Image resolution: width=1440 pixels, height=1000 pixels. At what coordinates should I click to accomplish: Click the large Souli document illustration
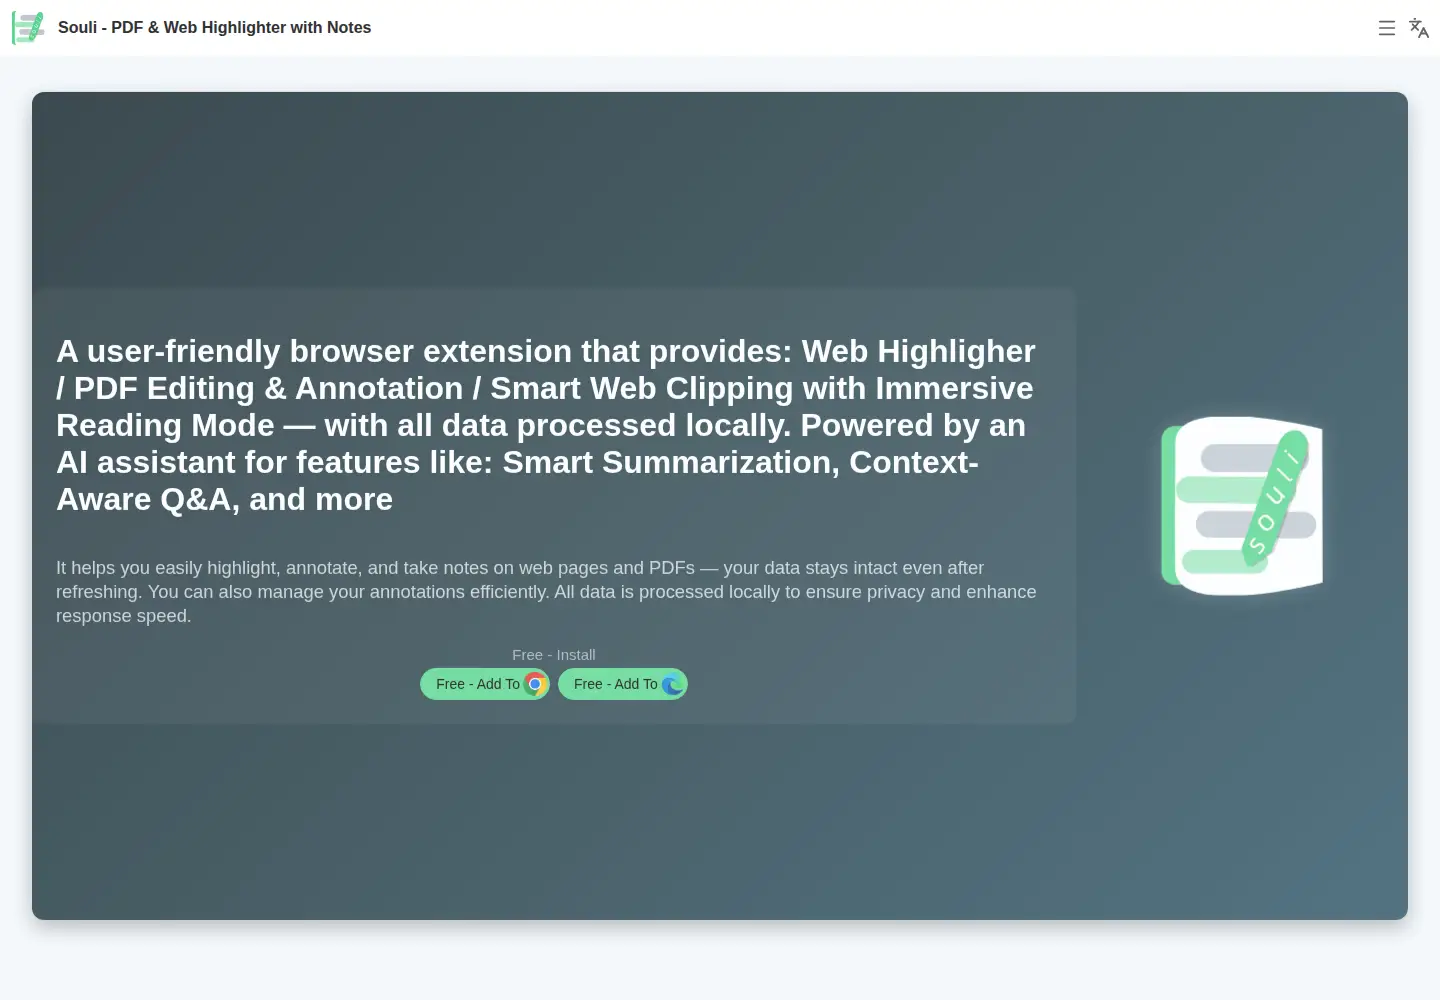pyautogui.click(x=1242, y=505)
